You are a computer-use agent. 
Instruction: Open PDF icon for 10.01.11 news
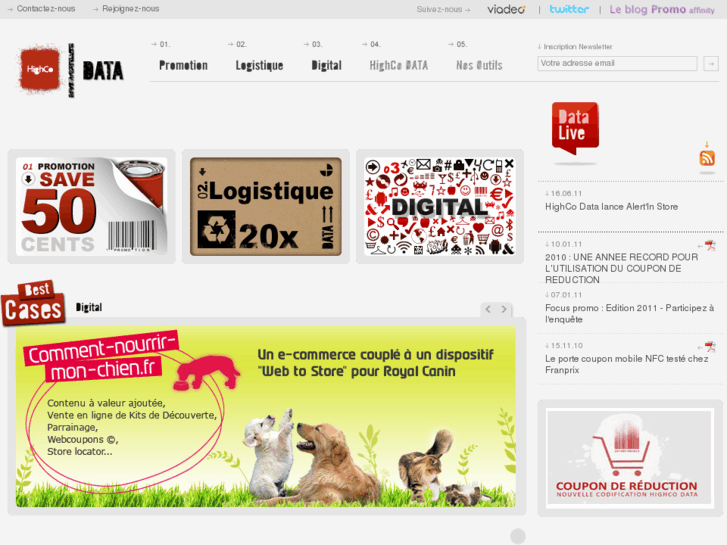(x=710, y=245)
